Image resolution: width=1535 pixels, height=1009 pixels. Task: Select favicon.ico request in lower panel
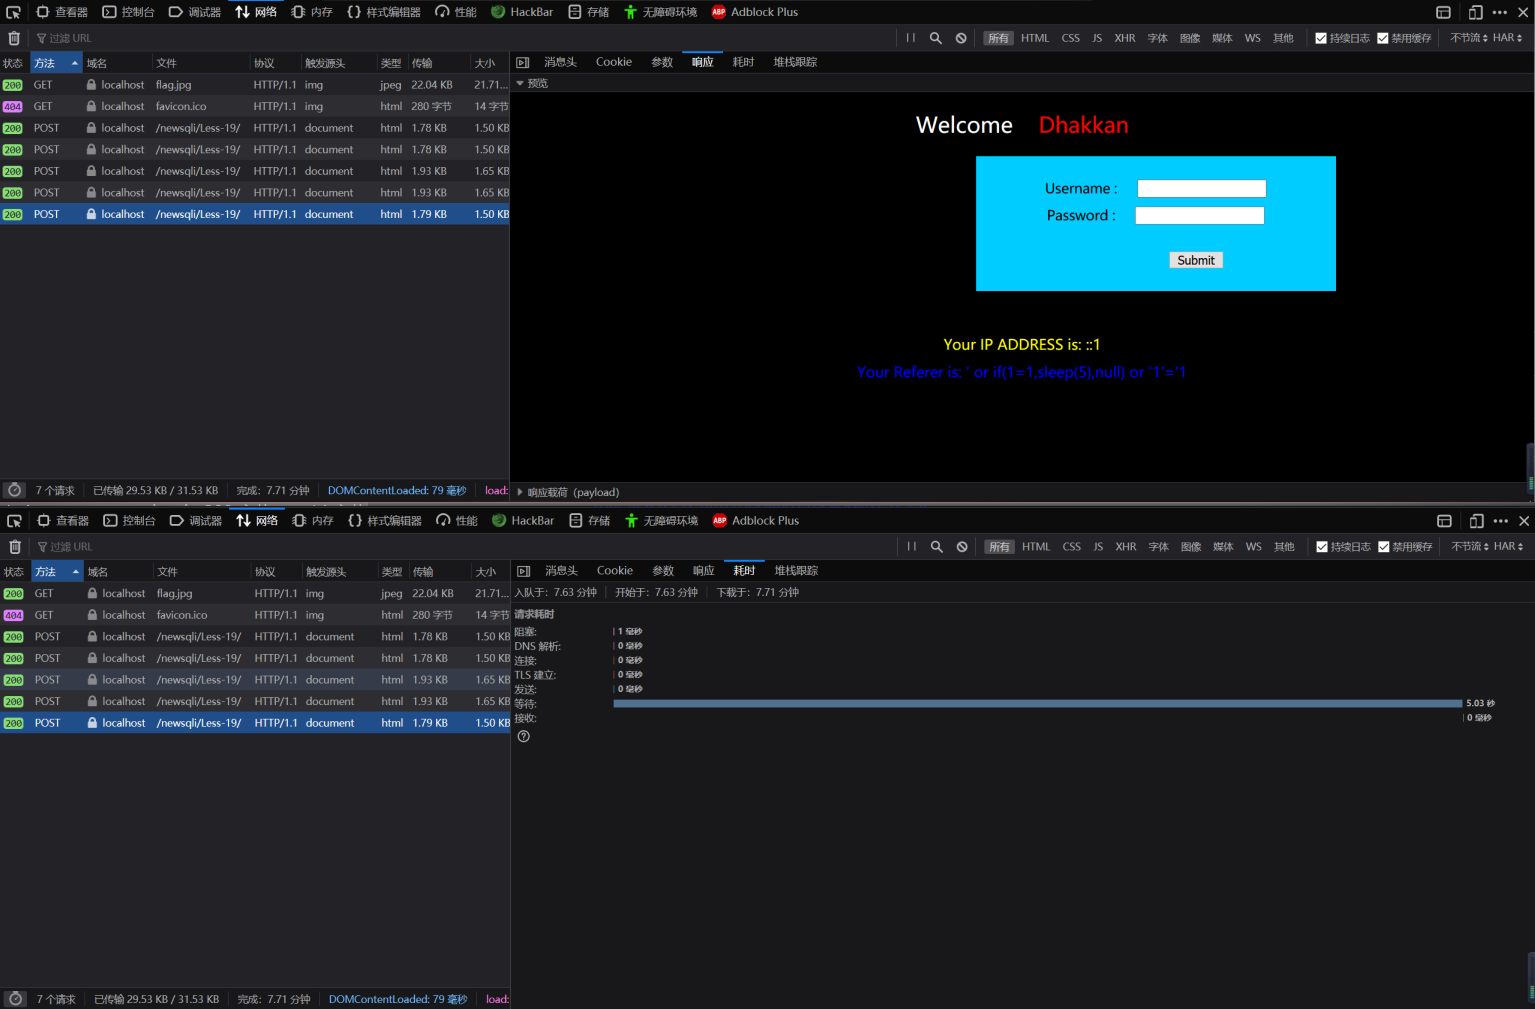tap(256, 615)
